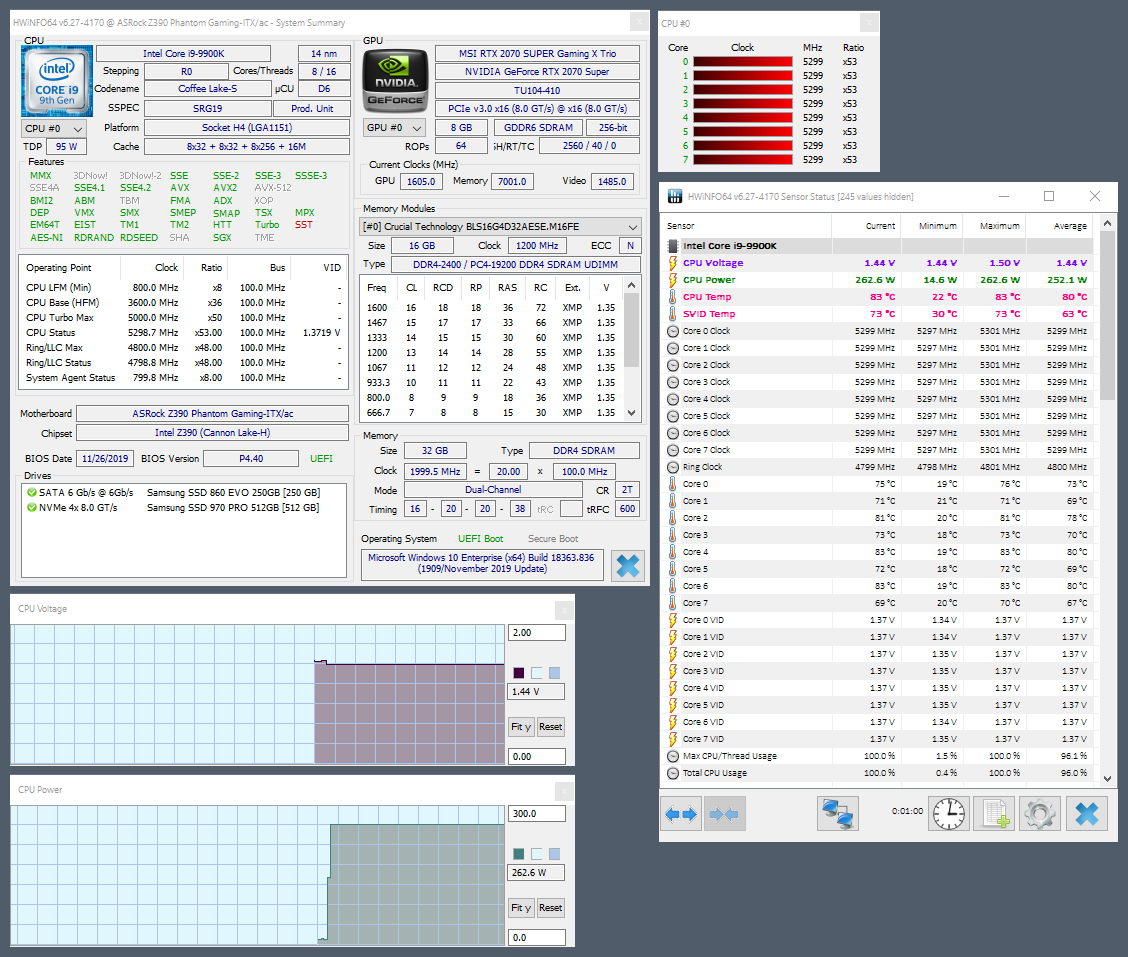Click the Intel Core i9 logo
Viewport: 1128px width, 957px height.
[x=56, y=81]
